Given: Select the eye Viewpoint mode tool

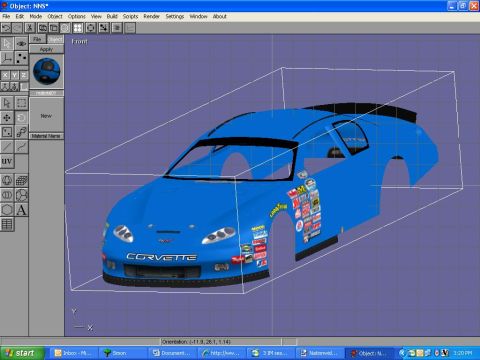Looking at the screenshot, I should [x=21, y=44].
